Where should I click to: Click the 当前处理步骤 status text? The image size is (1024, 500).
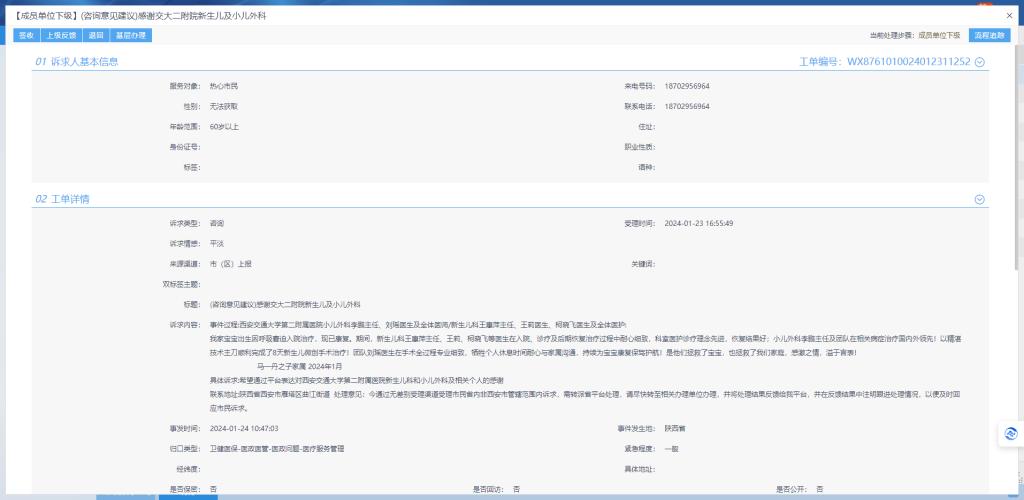click(x=915, y=35)
